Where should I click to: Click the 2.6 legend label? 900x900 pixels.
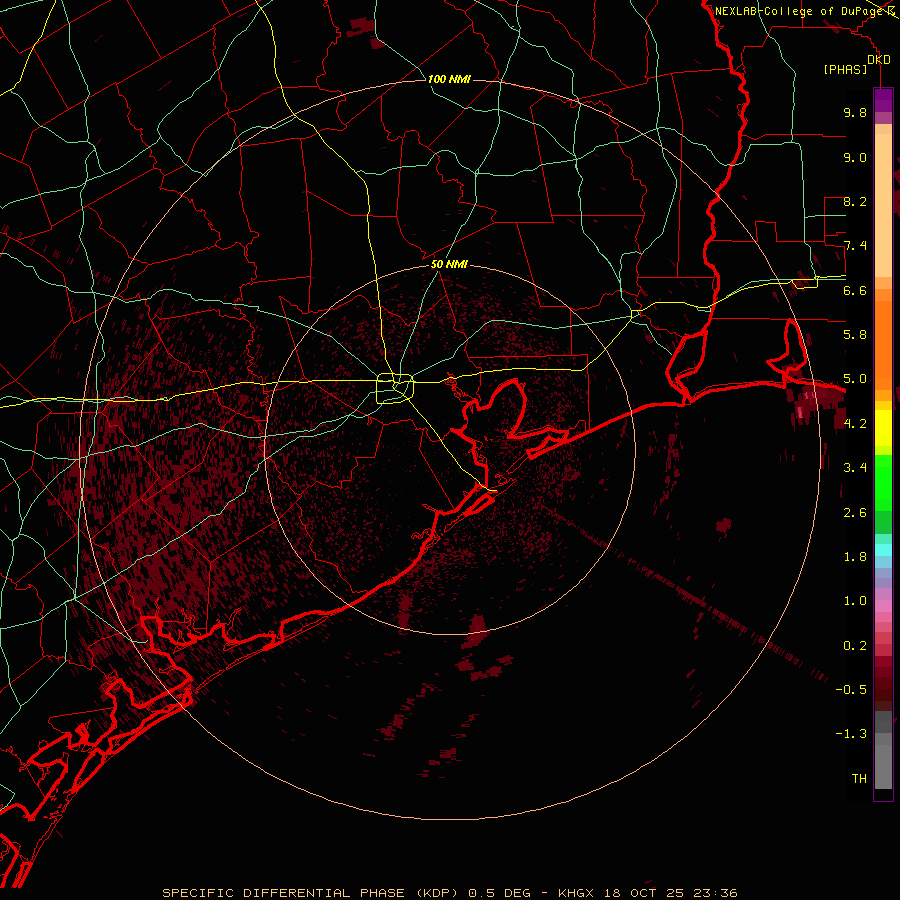[855, 513]
